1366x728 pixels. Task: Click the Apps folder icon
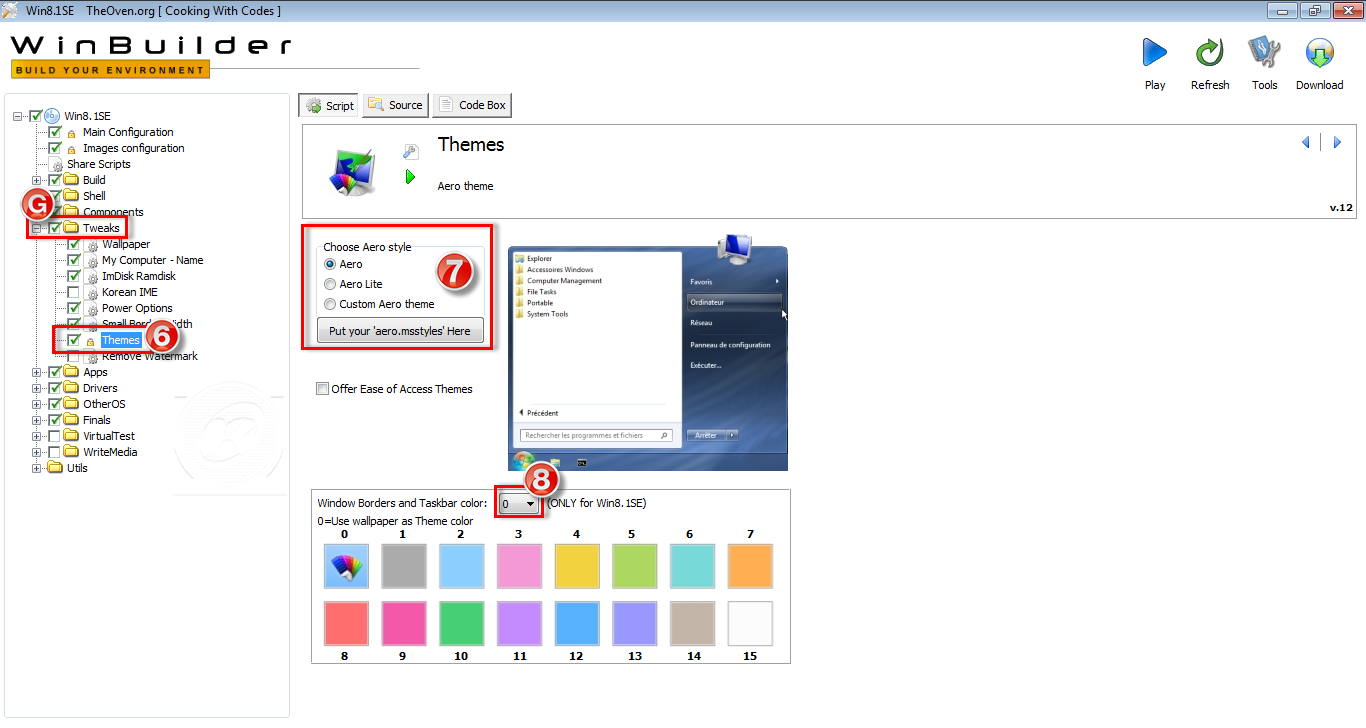click(x=71, y=372)
